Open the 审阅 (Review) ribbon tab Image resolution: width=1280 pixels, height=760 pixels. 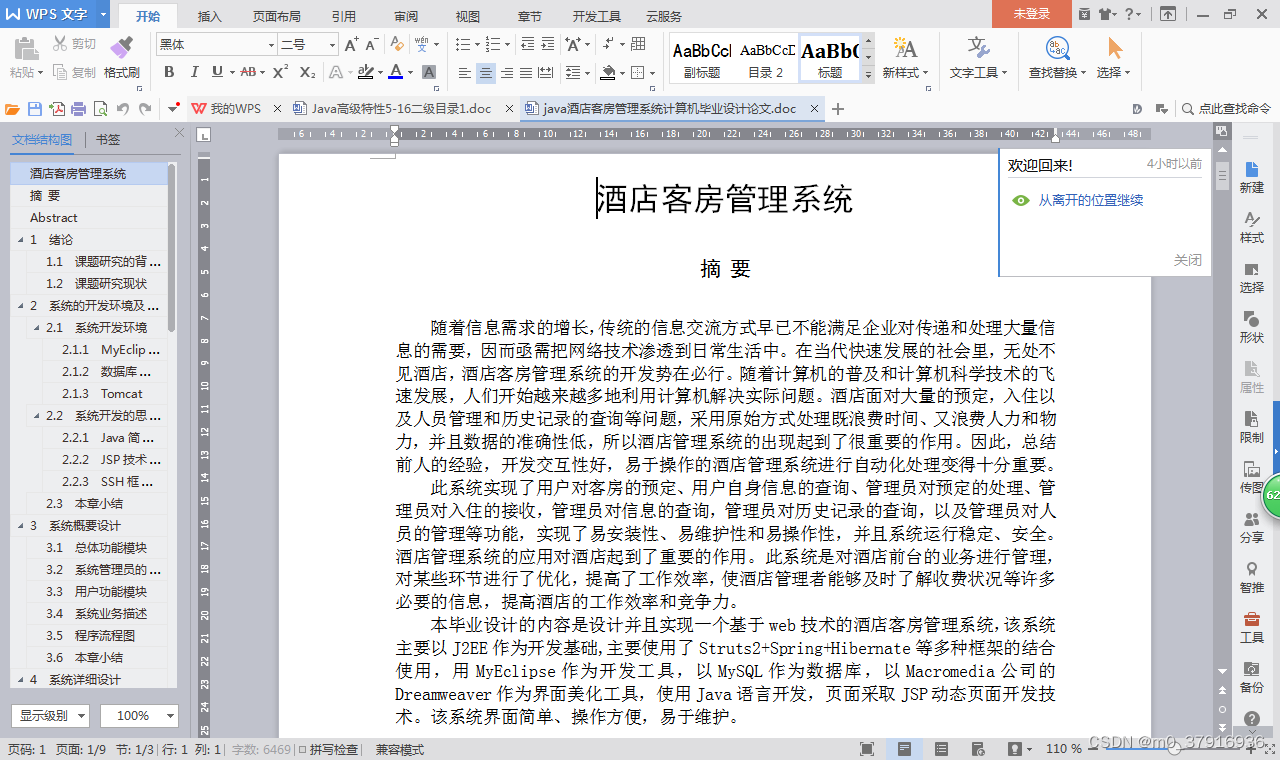406,16
